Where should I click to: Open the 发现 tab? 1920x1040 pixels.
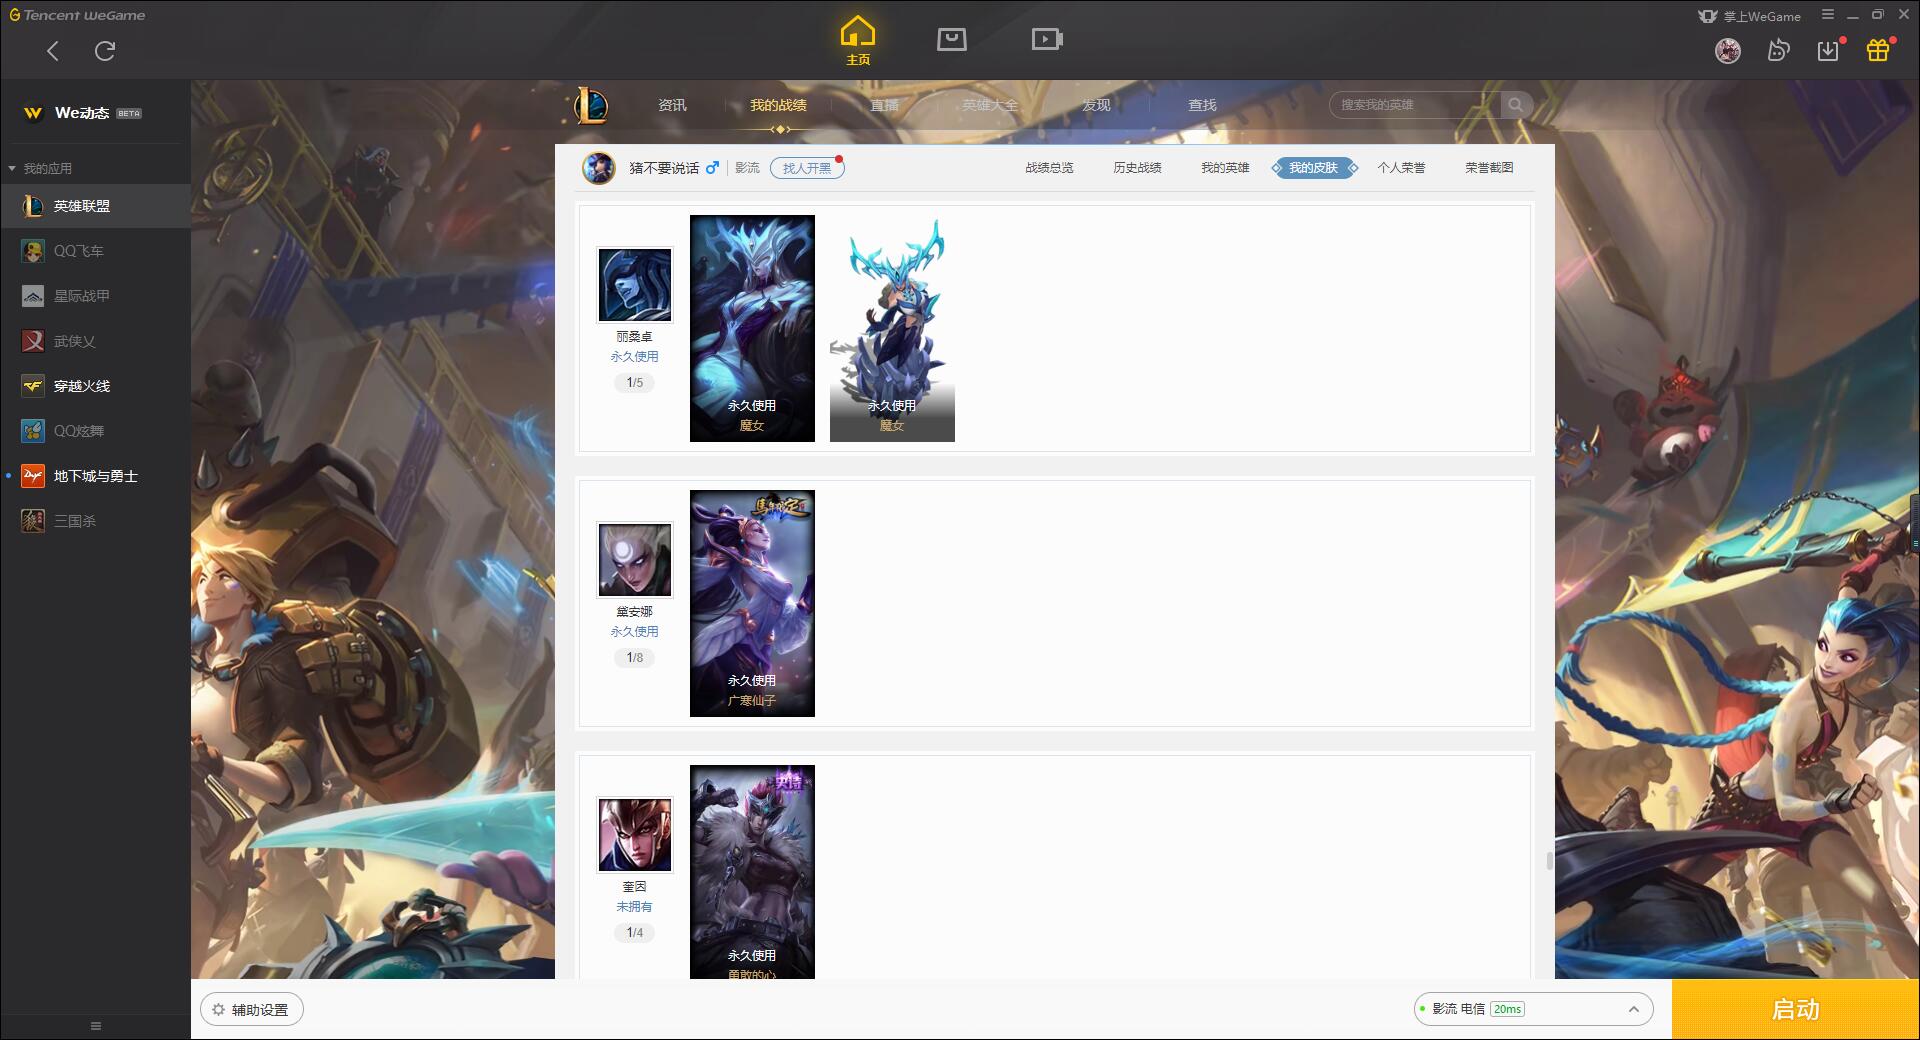[1096, 105]
